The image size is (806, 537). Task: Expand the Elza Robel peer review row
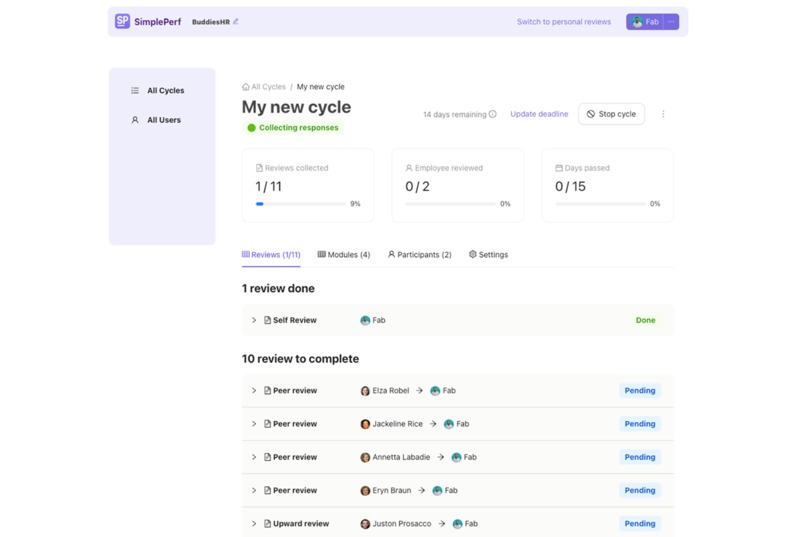tap(254, 391)
